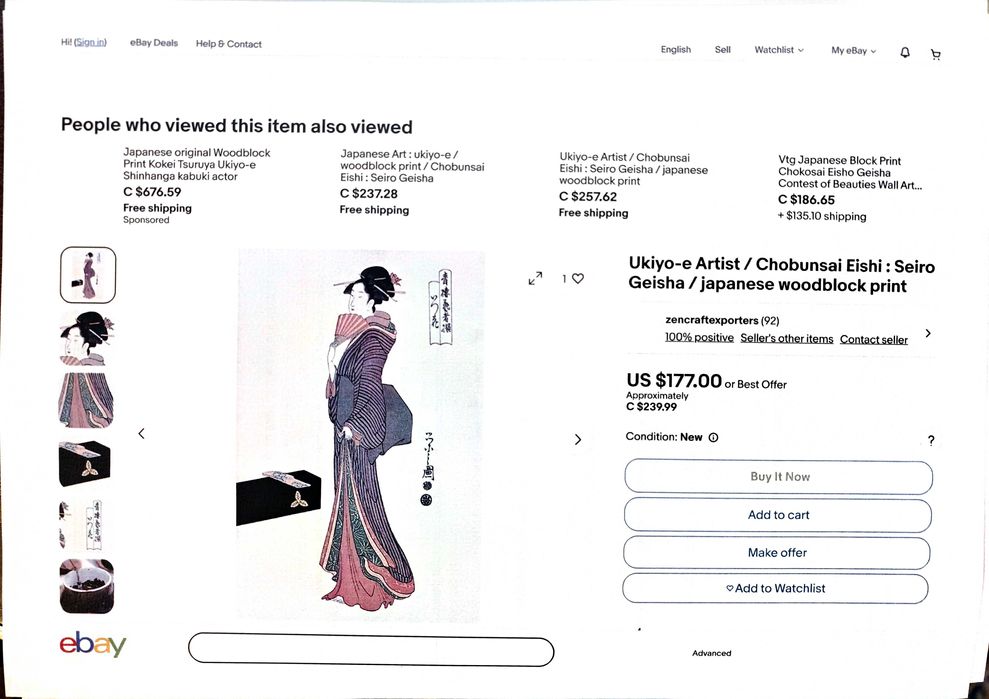The image size is (989, 699).
Task: Click the Buy It Now button
Action: click(x=778, y=477)
